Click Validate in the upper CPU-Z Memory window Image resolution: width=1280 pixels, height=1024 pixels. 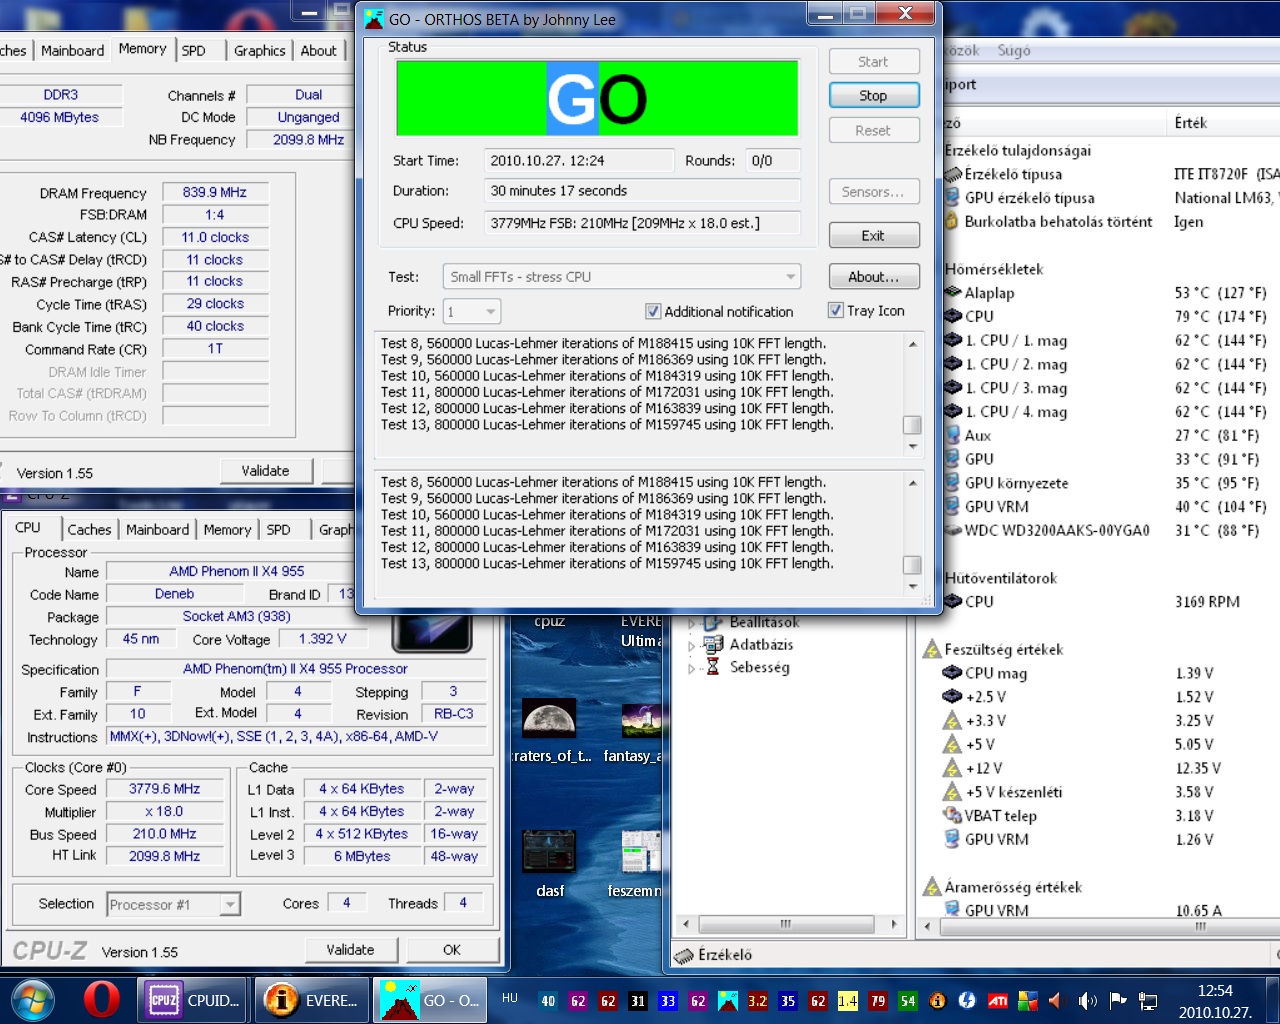[x=265, y=470]
